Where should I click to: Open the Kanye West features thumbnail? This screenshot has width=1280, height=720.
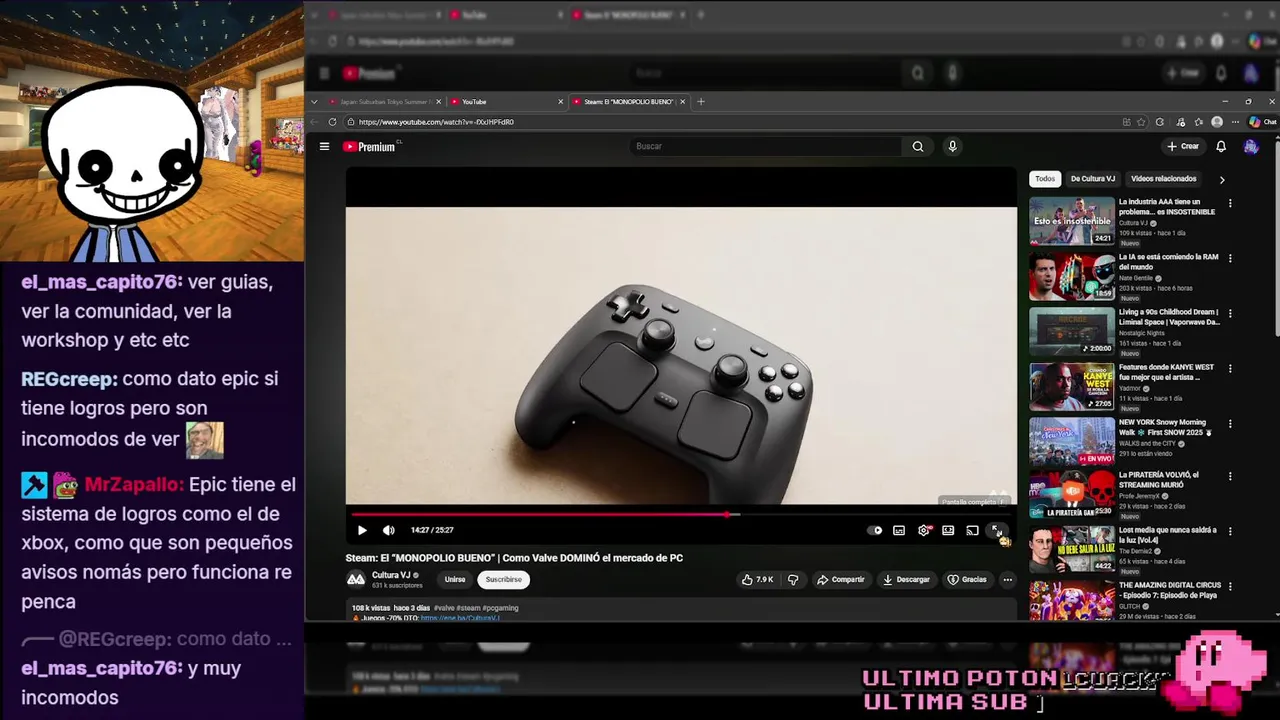click(1071, 387)
